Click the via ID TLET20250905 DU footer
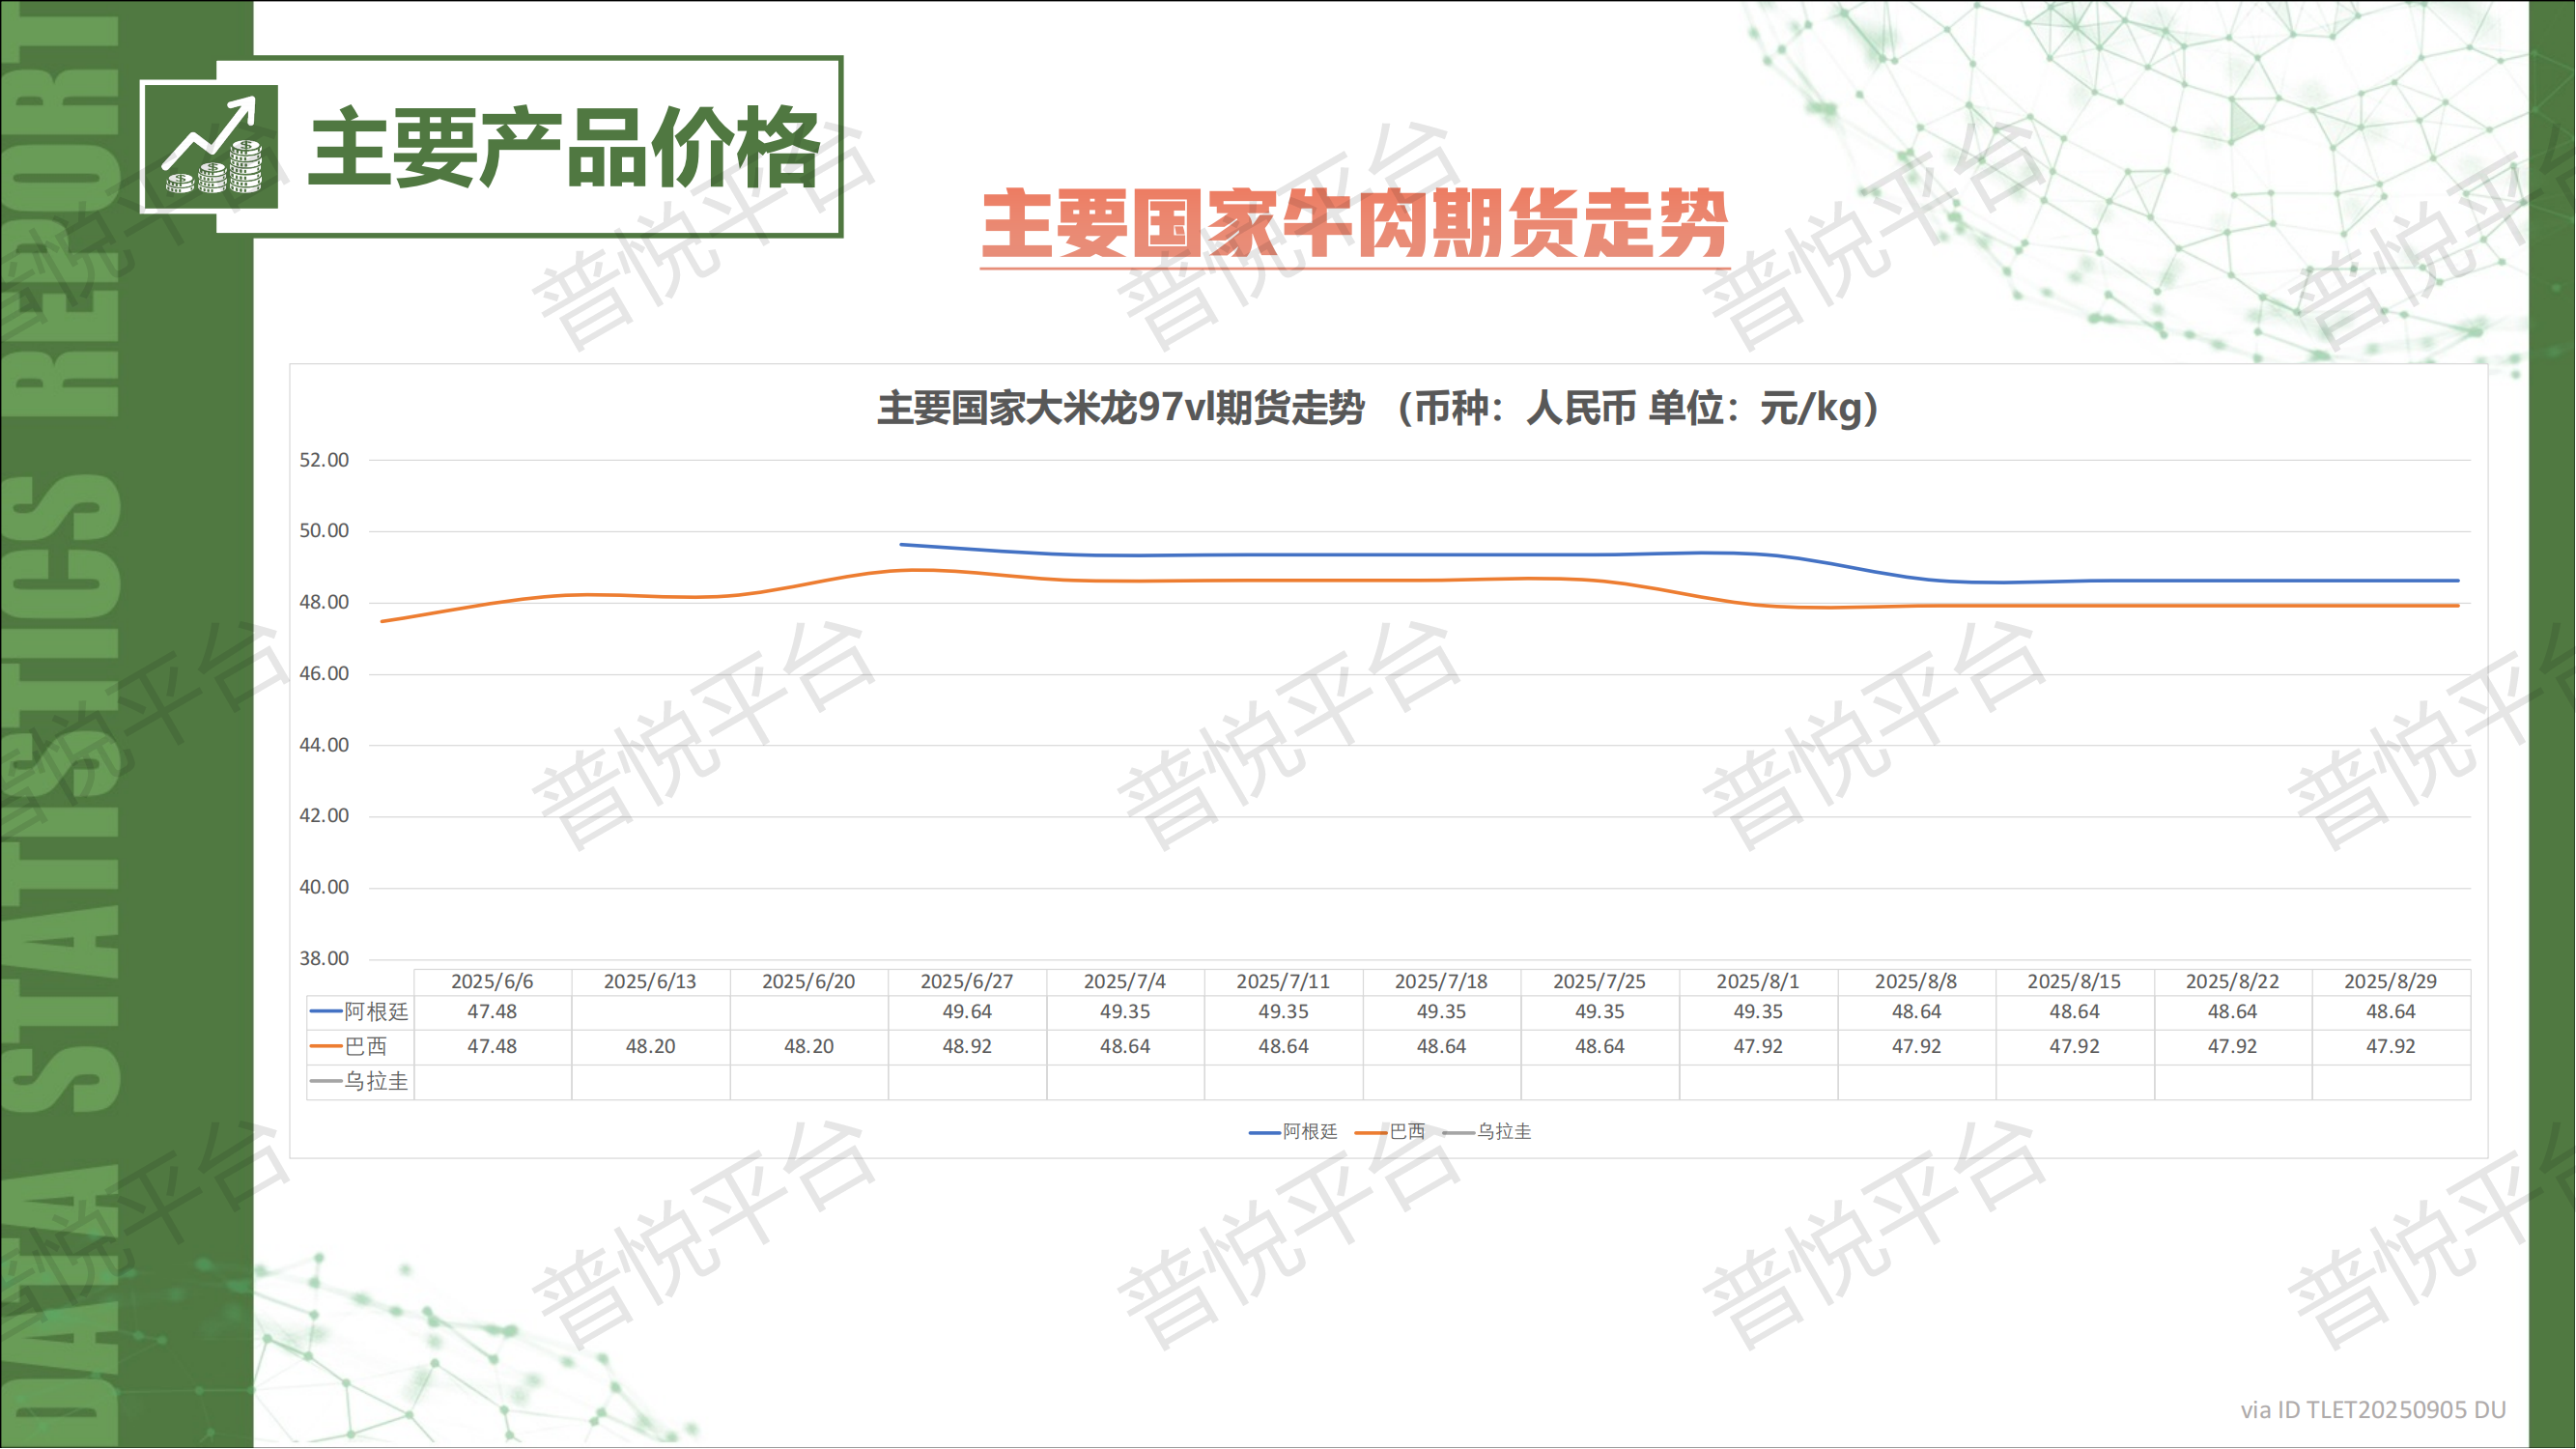2576x1449 pixels. coord(2372,1411)
